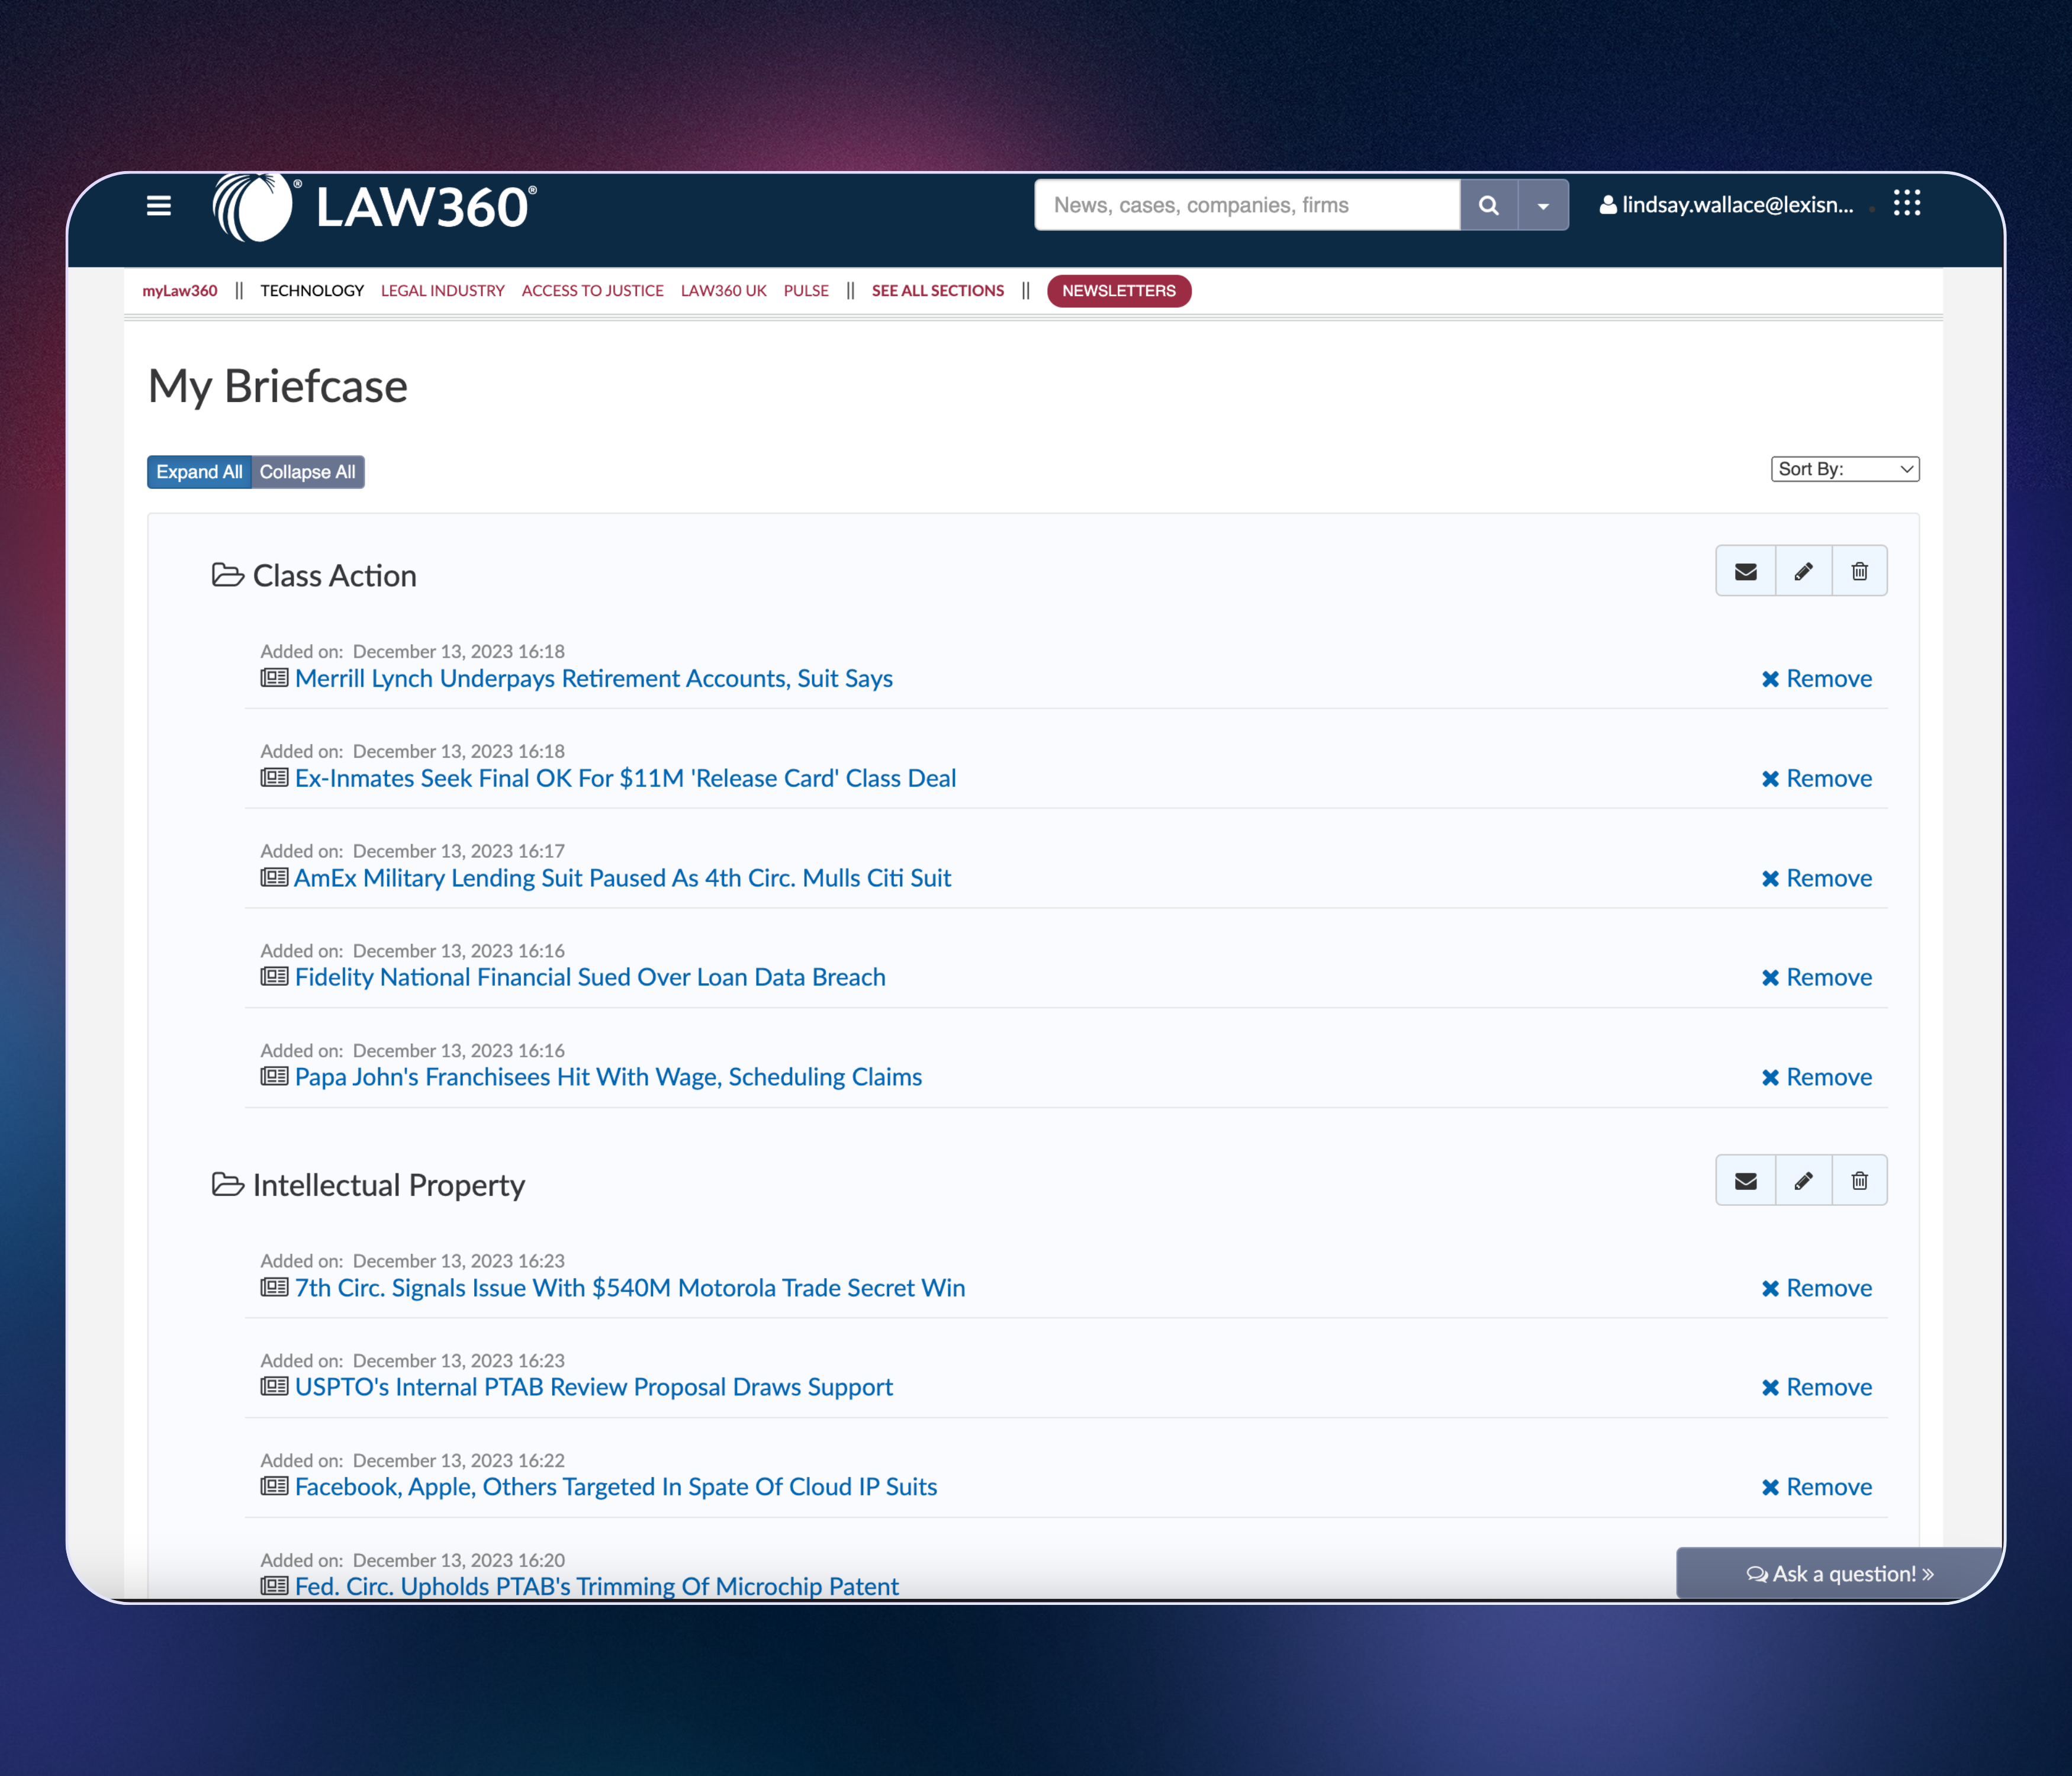Open the Pulse section

pos(806,291)
